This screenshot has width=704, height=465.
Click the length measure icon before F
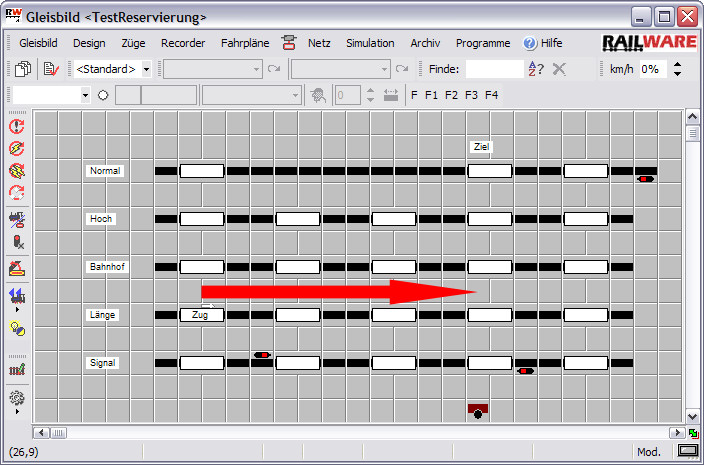coord(391,95)
